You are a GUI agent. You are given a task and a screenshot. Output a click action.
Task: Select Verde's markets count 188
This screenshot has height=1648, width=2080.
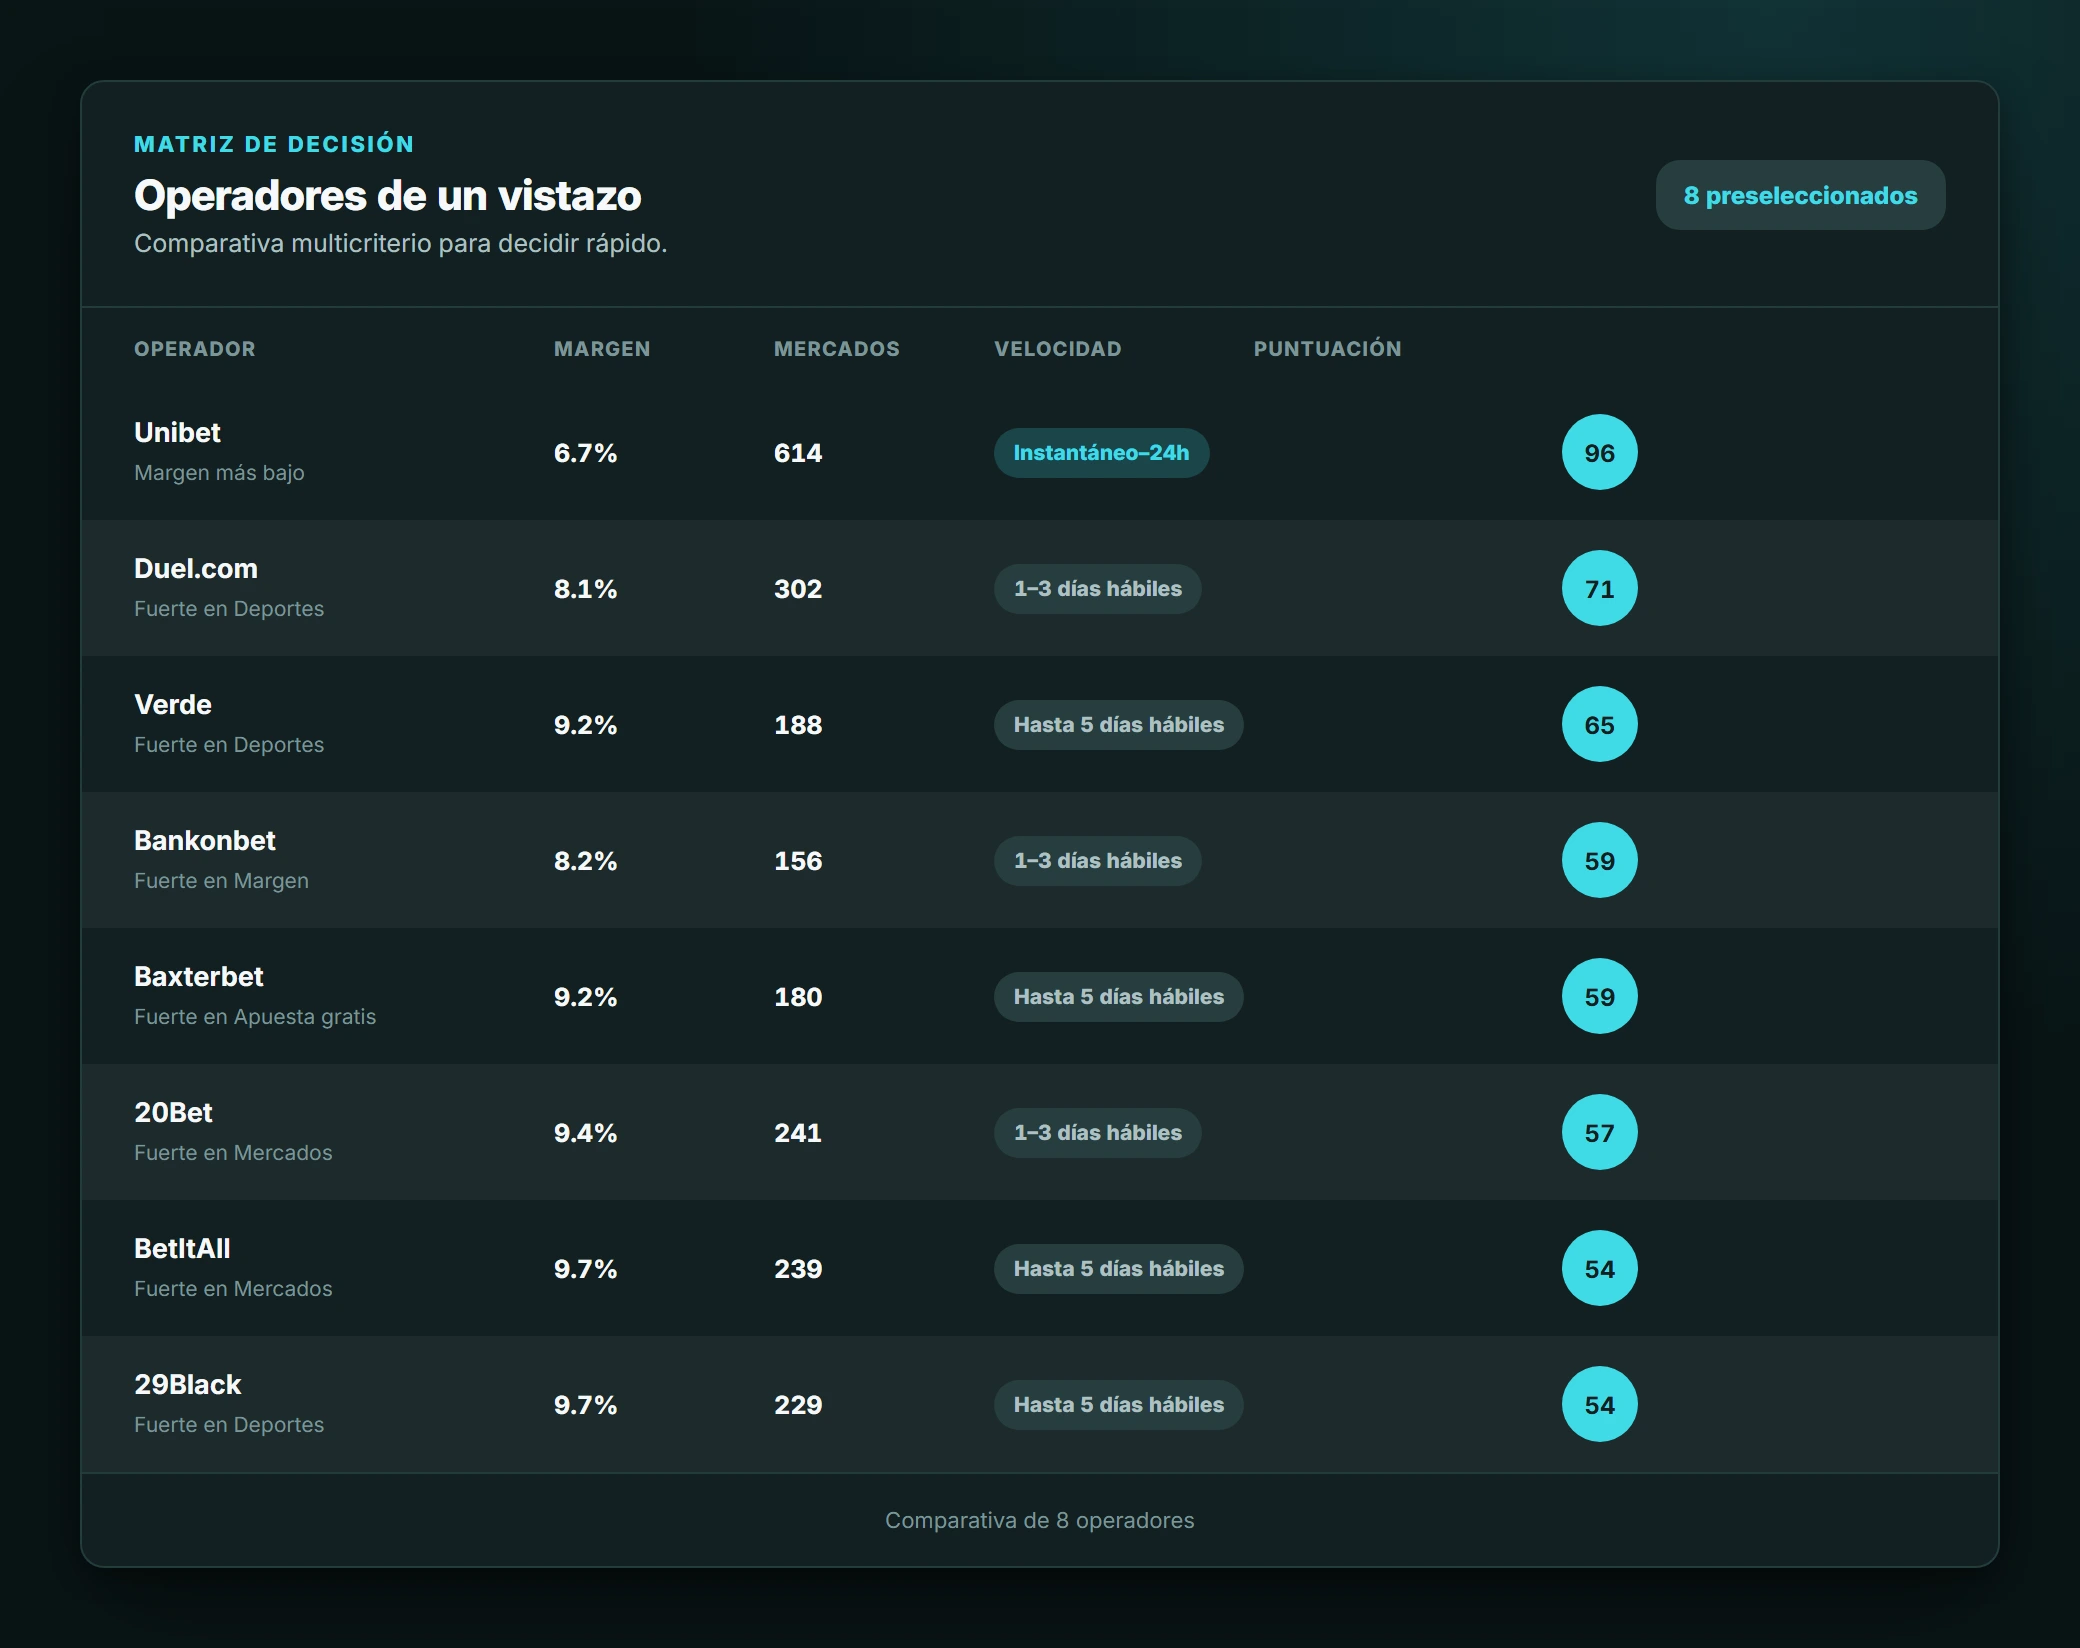798,725
